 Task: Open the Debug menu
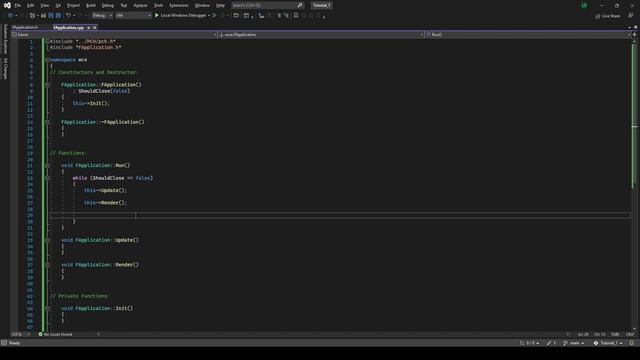click(108, 5)
